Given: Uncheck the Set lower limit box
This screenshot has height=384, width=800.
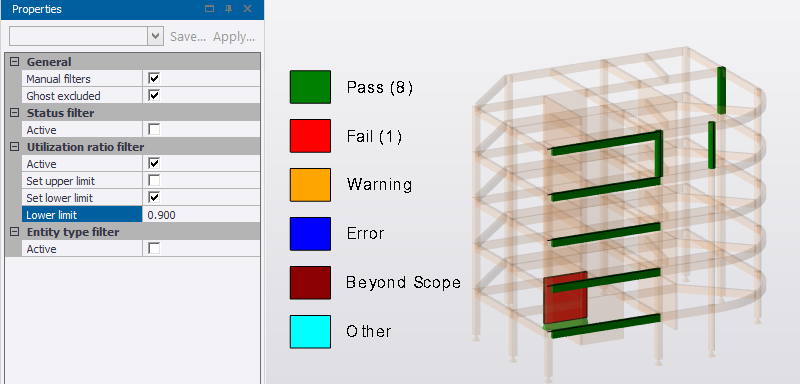Looking at the screenshot, I should tap(154, 197).
